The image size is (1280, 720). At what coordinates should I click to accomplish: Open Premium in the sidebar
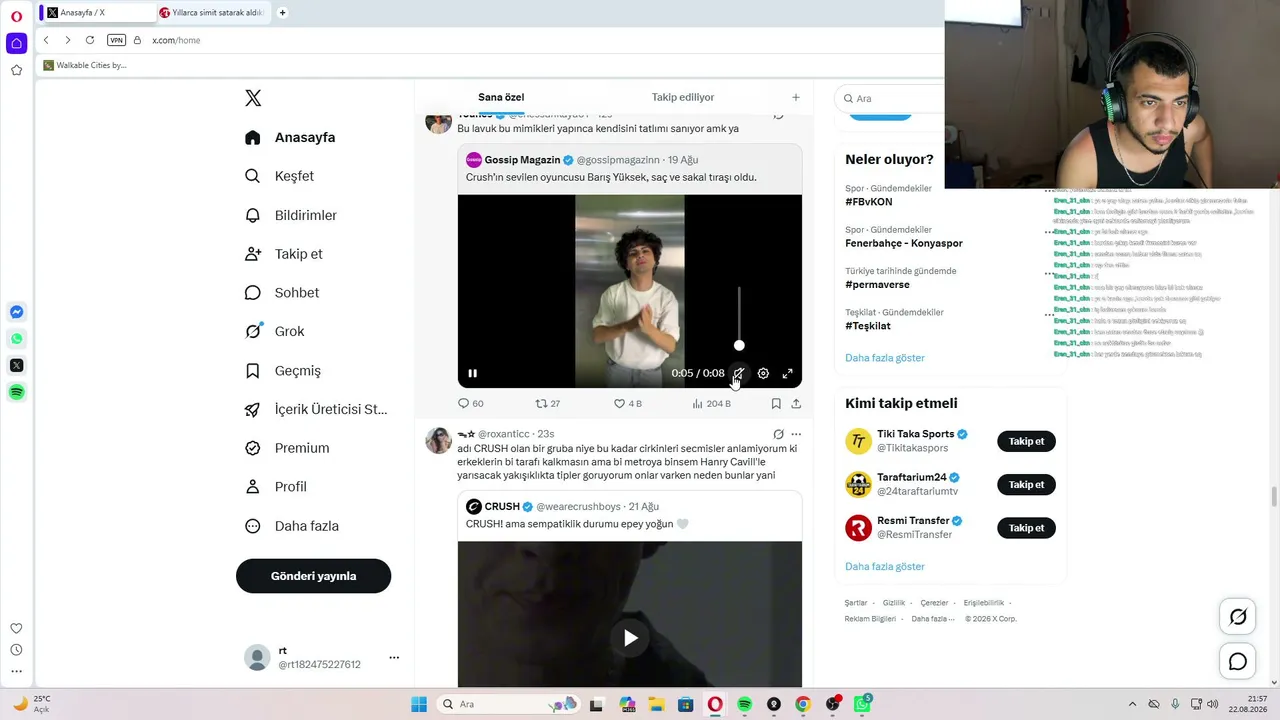point(287,448)
